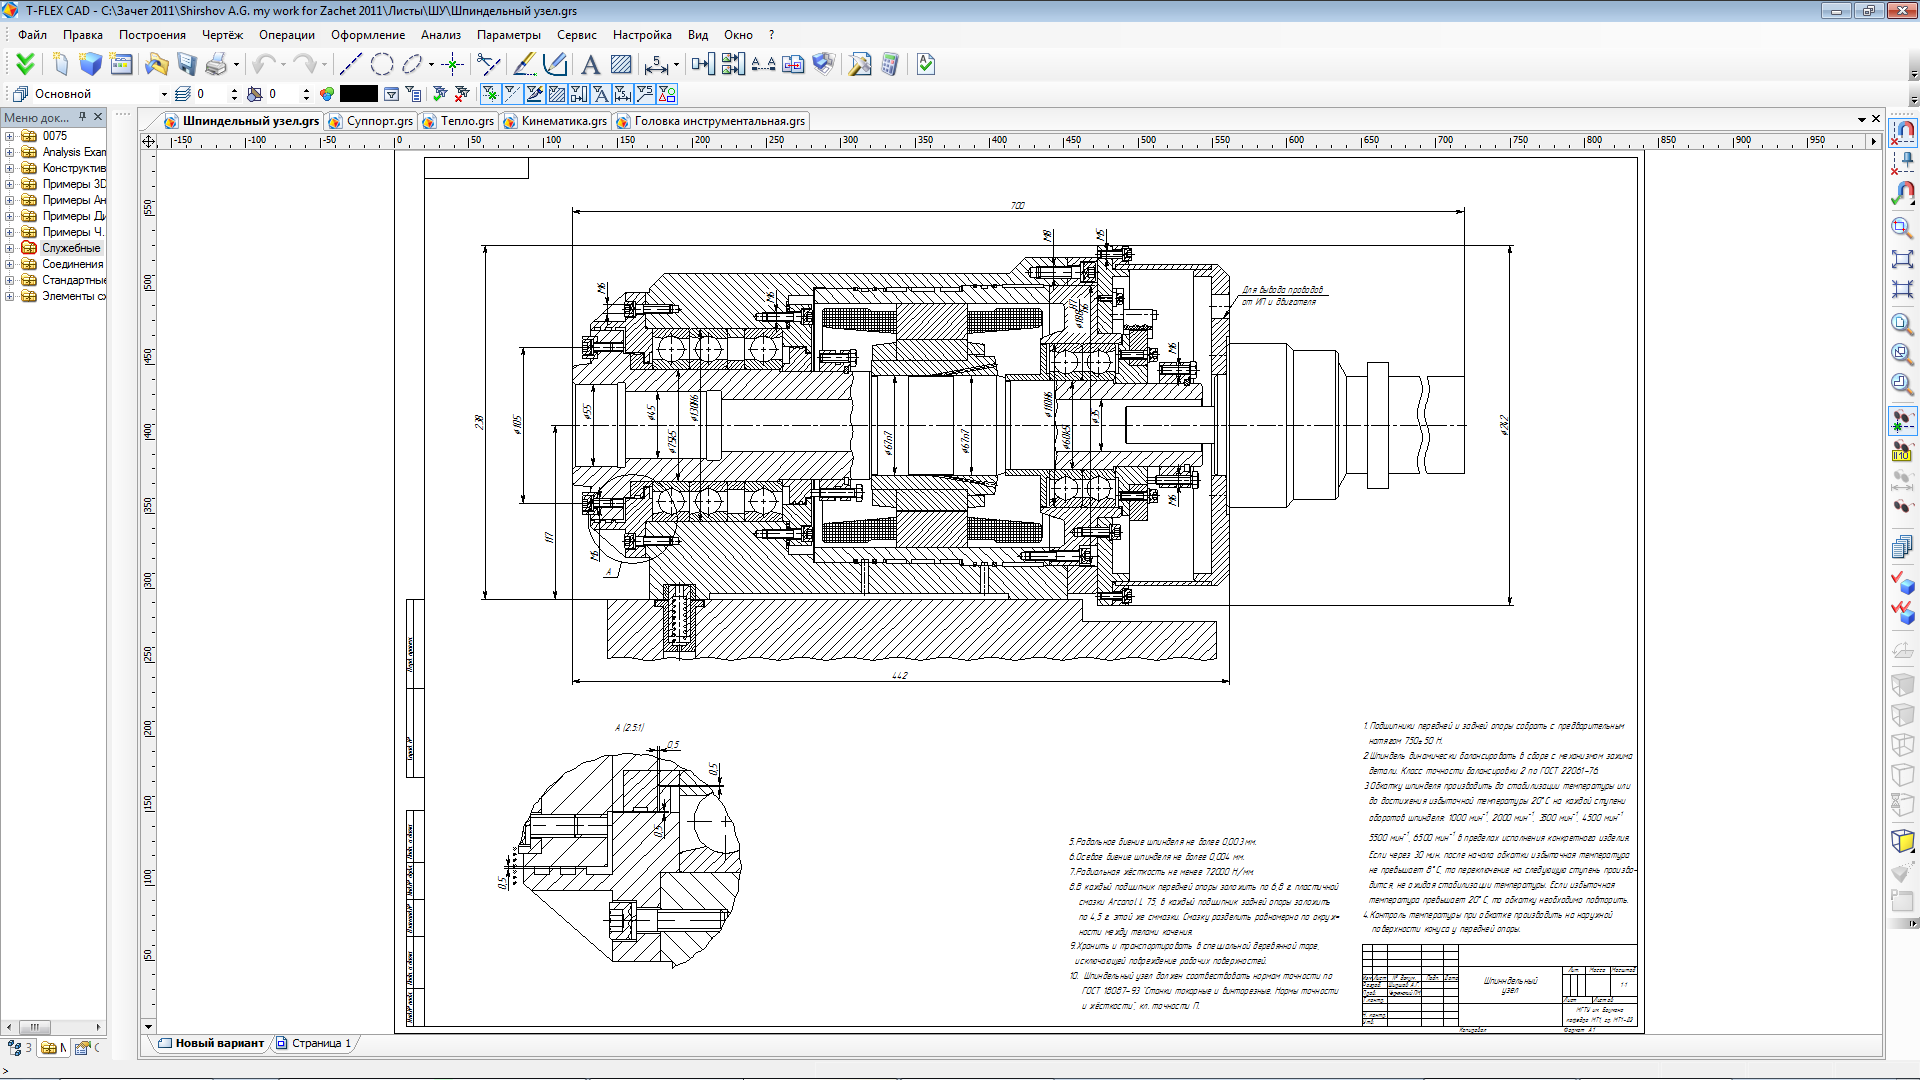
Task: Toggle the text selection filter (A)
Action: pyautogui.click(x=601, y=94)
